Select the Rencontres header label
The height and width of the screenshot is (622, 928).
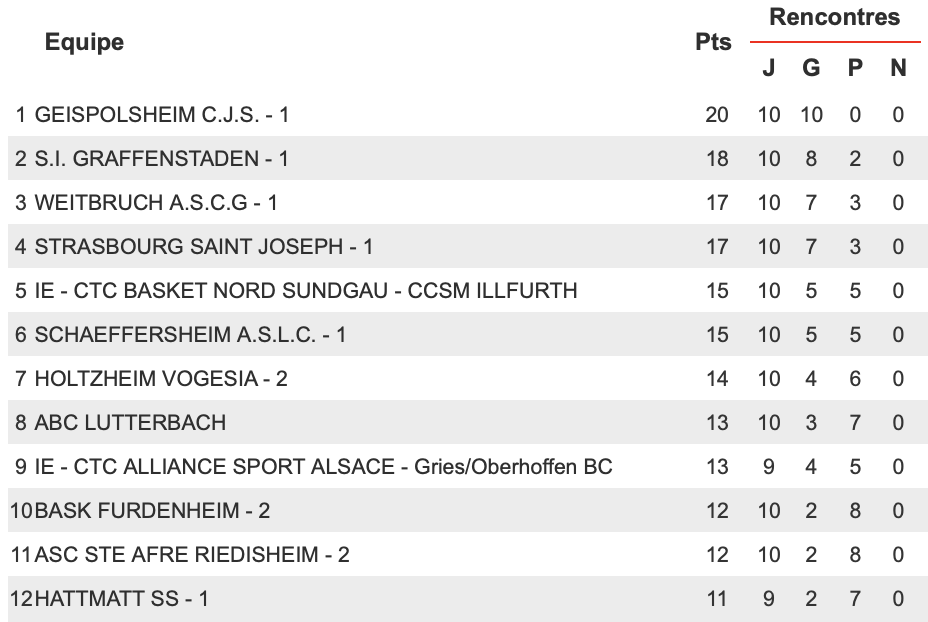pos(834,17)
